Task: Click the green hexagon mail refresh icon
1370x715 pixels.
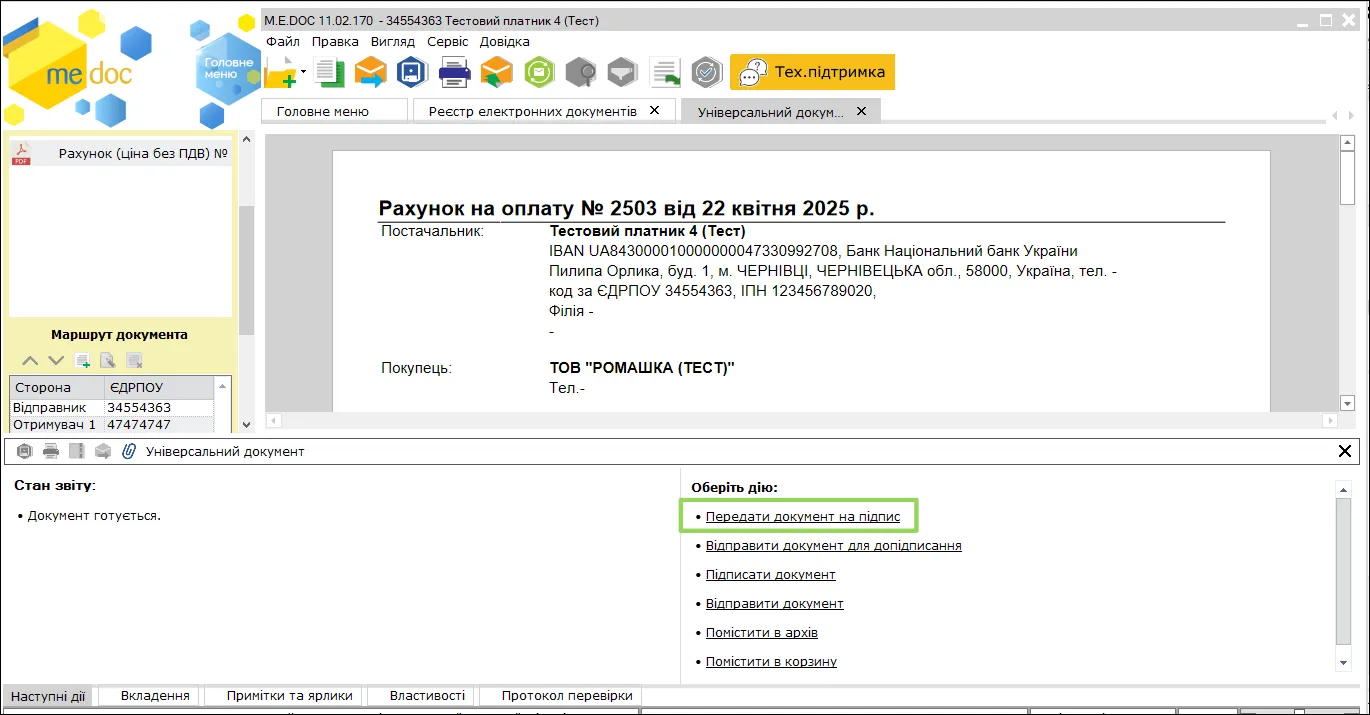Action: (539, 72)
